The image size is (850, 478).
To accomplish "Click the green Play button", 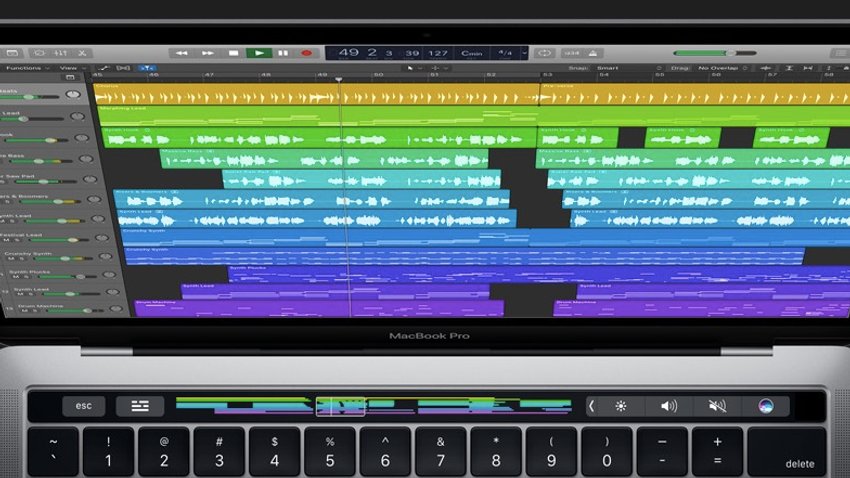I will tap(259, 53).
